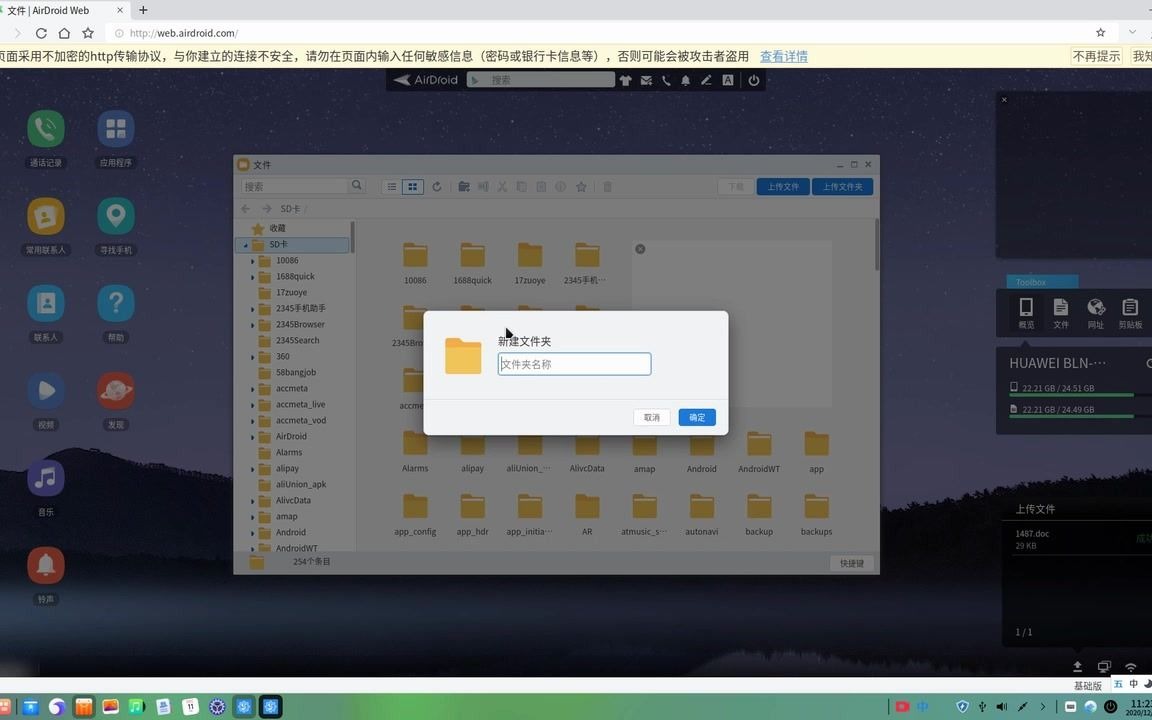Click the refresh icon in file toolbar
The width and height of the screenshot is (1152, 720).
pos(436,187)
